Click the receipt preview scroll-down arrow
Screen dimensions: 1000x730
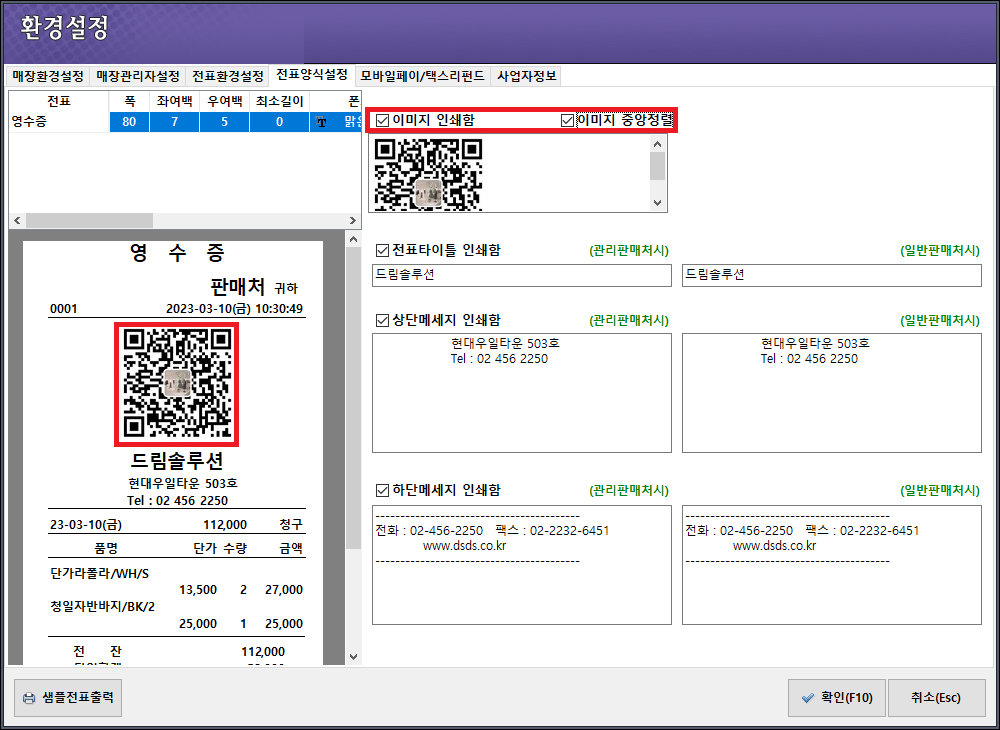click(x=353, y=656)
